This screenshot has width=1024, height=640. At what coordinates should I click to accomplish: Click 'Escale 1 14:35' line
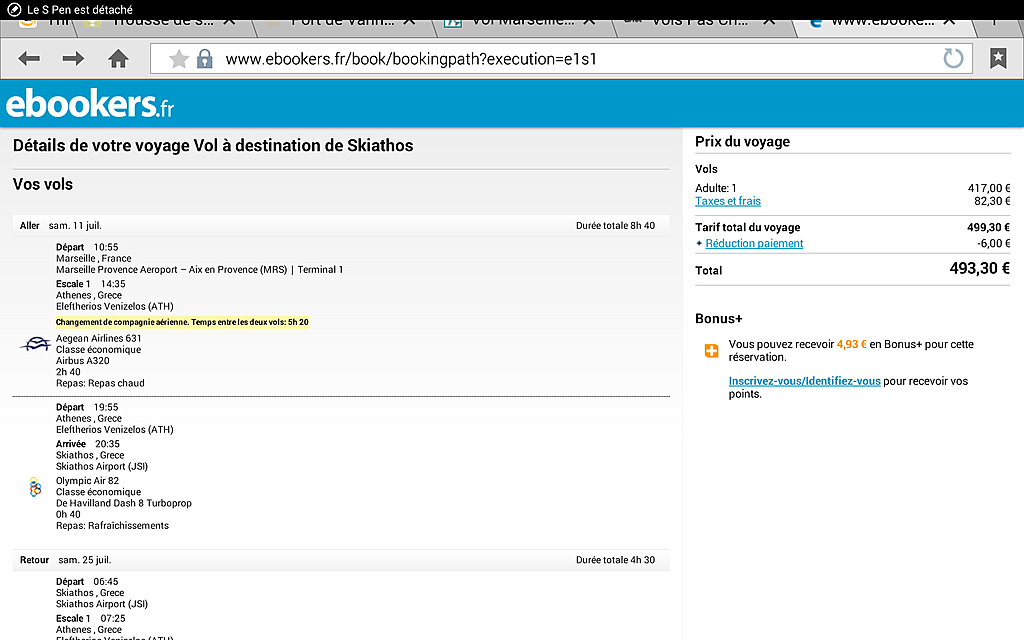(90, 284)
